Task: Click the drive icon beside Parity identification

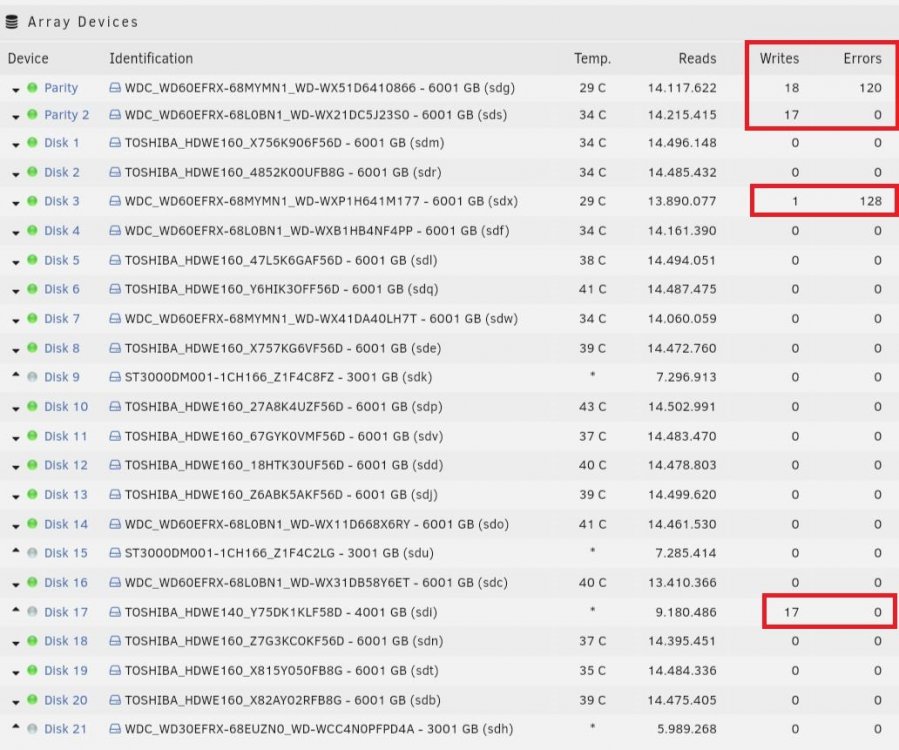Action: (x=115, y=88)
